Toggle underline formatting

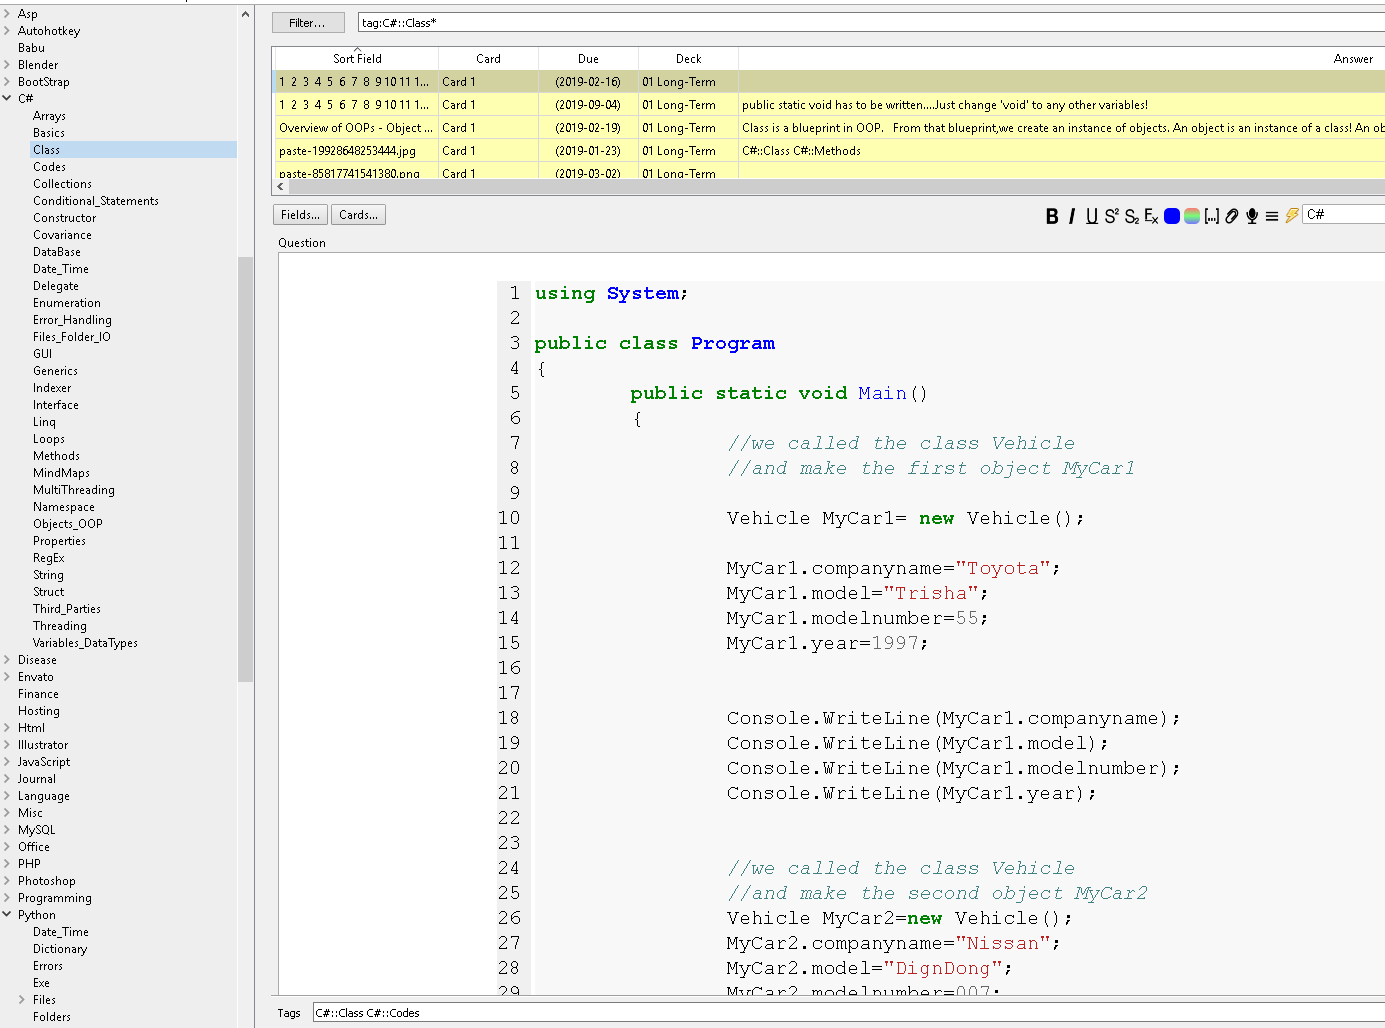click(1092, 215)
